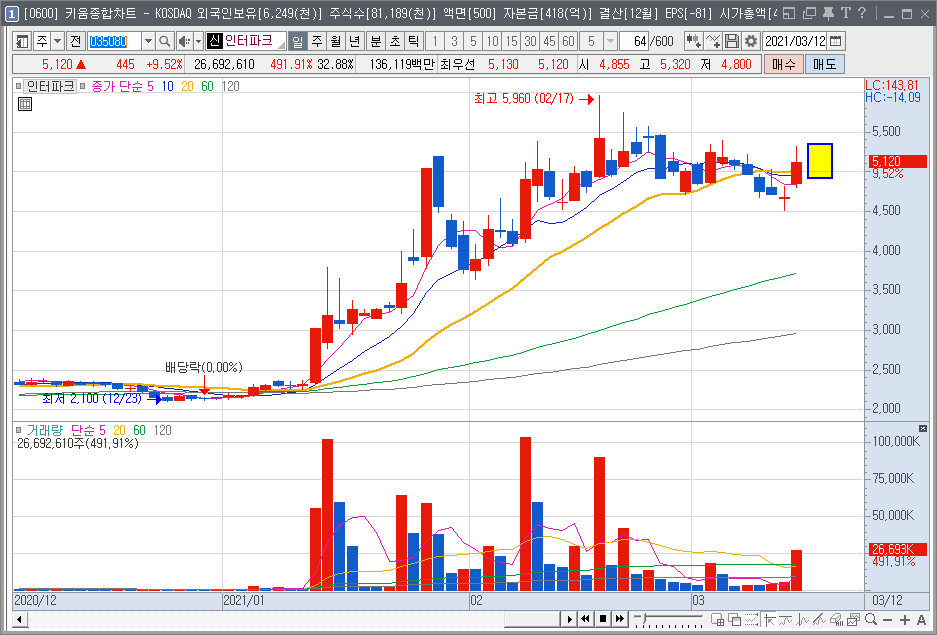
Task: Select the 60 interval button
Action: coord(568,41)
